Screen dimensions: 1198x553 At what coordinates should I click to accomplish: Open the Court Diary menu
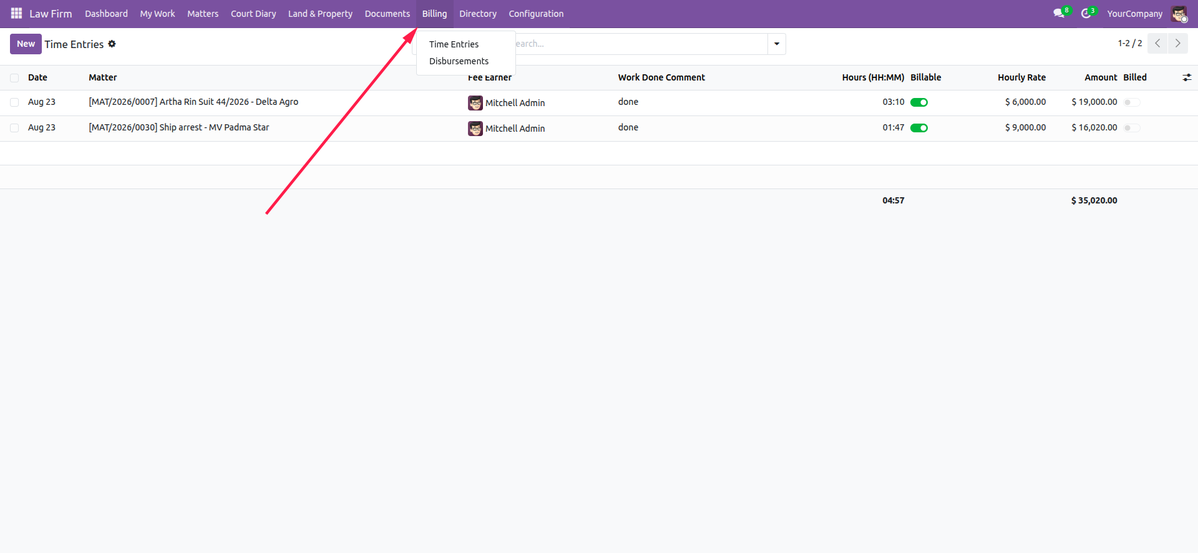click(254, 14)
